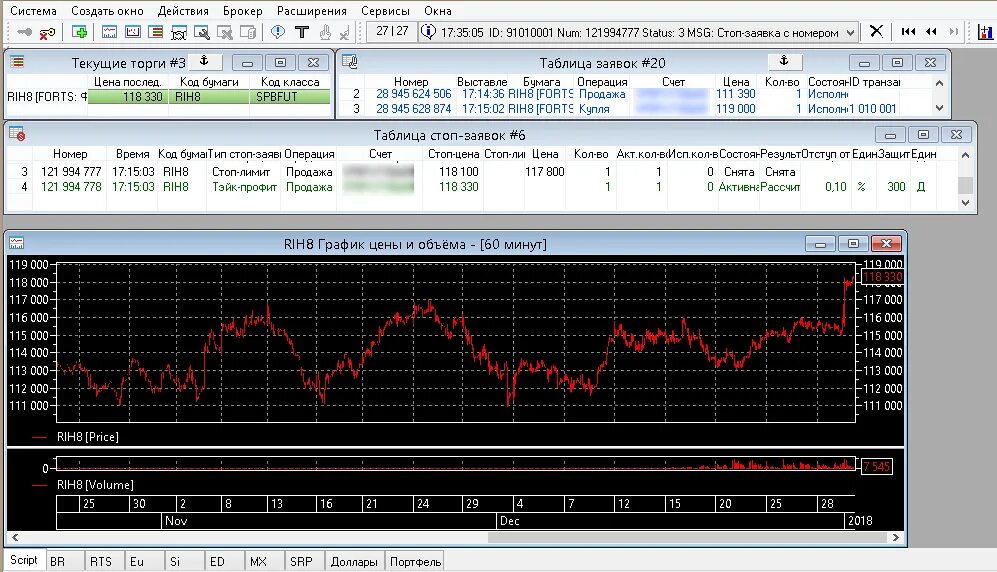Click the window screenshot capture toolbar icon
The image size is (997, 572).
[179, 32]
